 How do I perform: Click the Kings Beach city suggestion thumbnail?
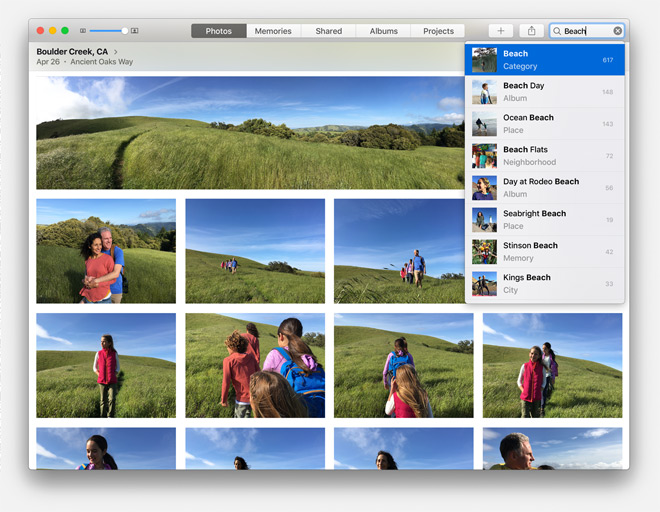[x=484, y=284]
